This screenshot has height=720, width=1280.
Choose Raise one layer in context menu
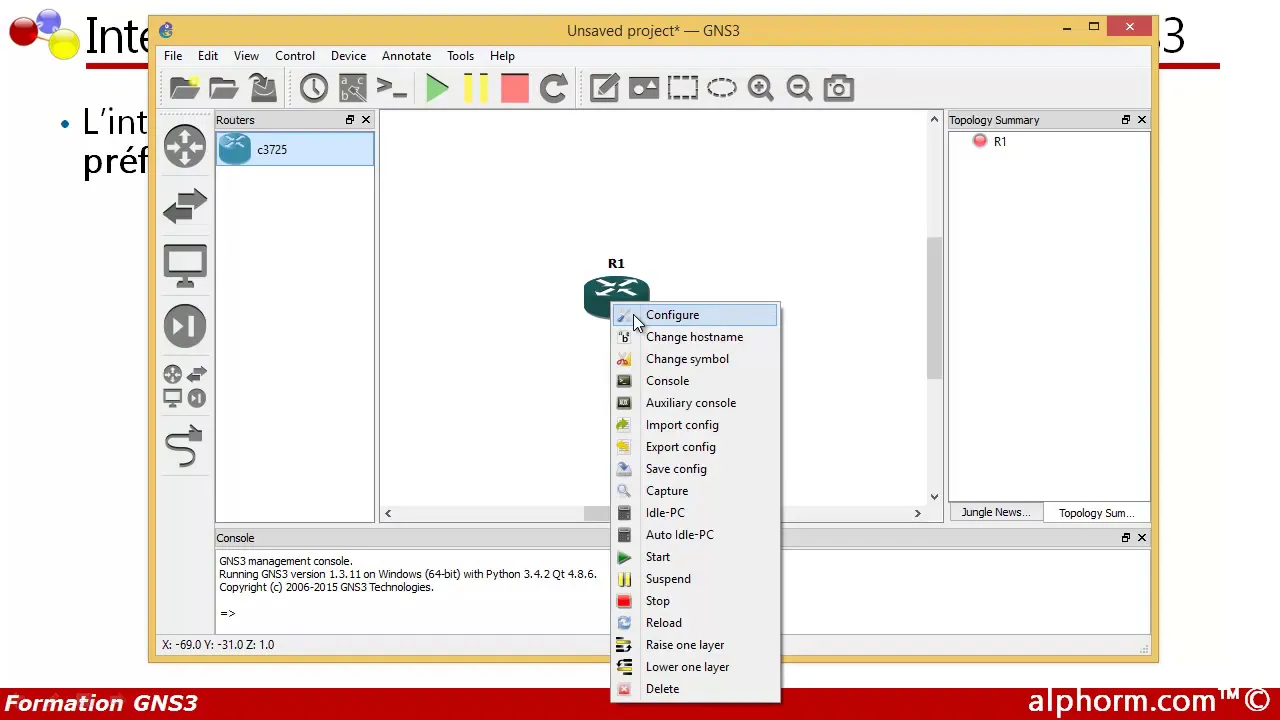(695, 645)
